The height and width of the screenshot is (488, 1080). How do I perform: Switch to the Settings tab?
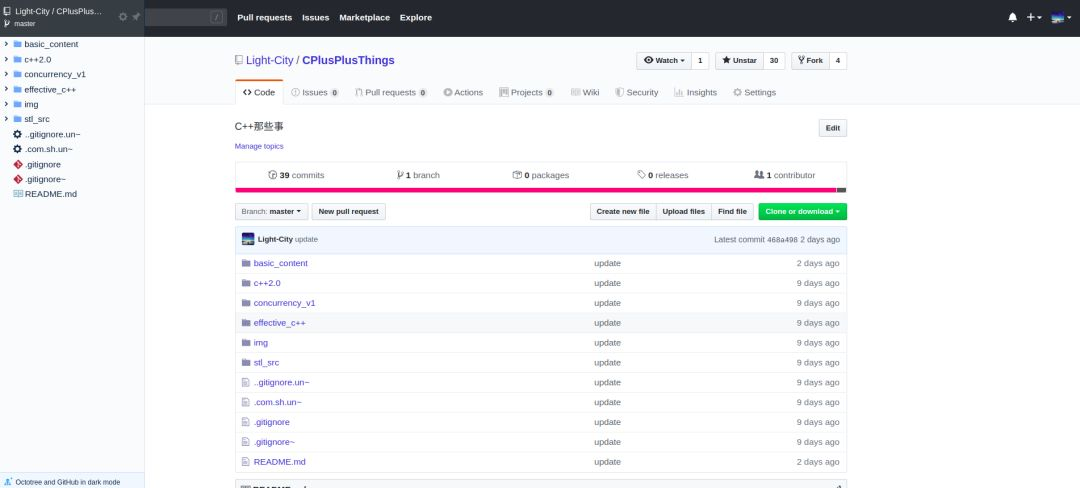754,92
